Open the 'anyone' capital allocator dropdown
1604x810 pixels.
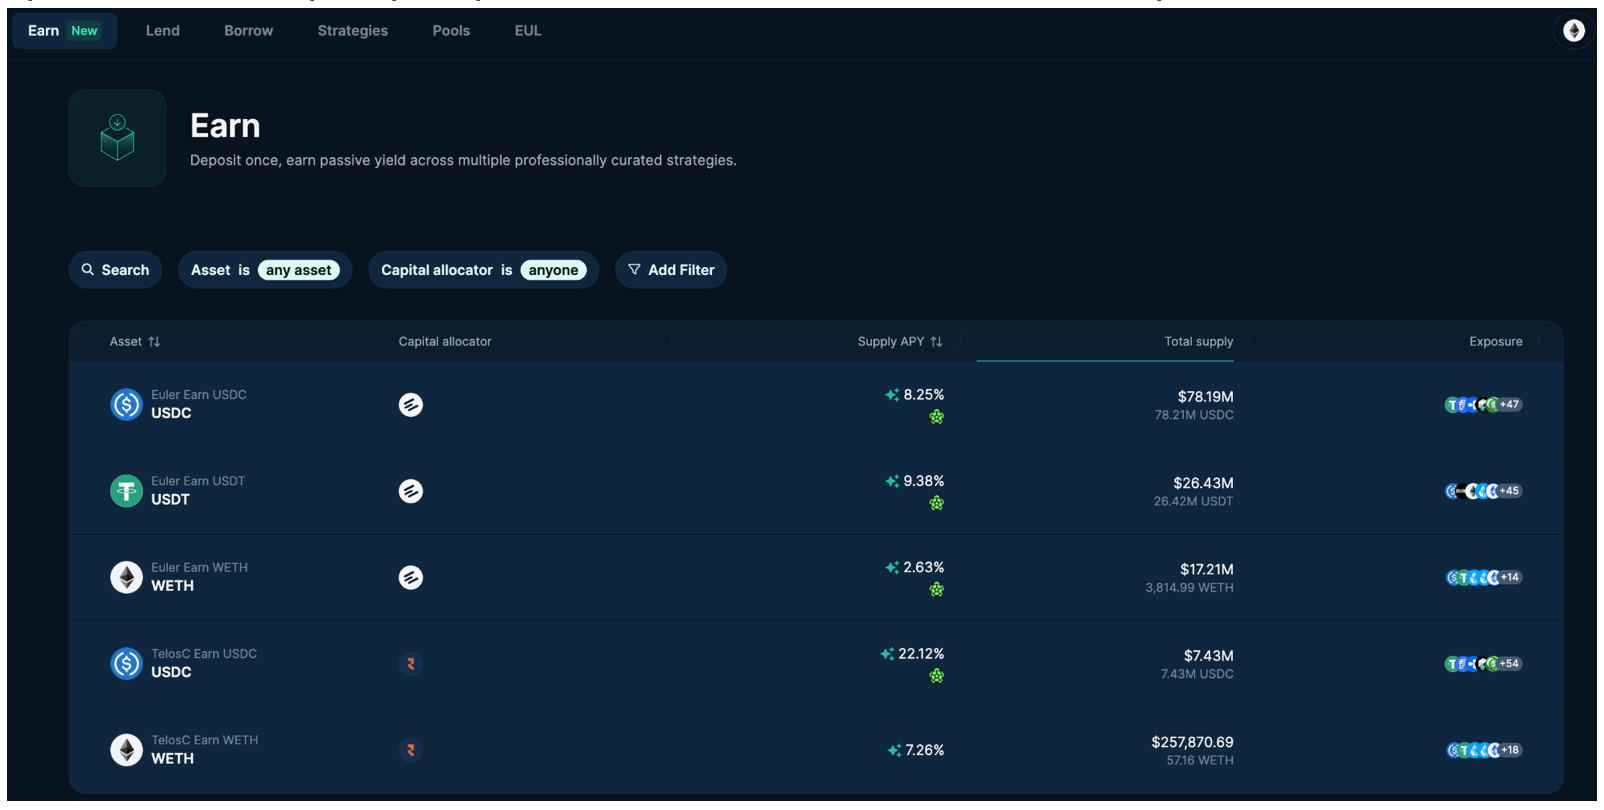(x=553, y=270)
